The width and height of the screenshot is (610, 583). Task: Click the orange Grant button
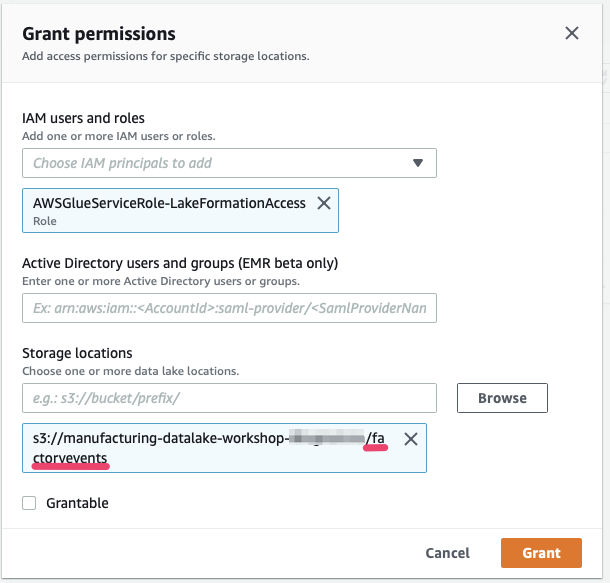541,552
